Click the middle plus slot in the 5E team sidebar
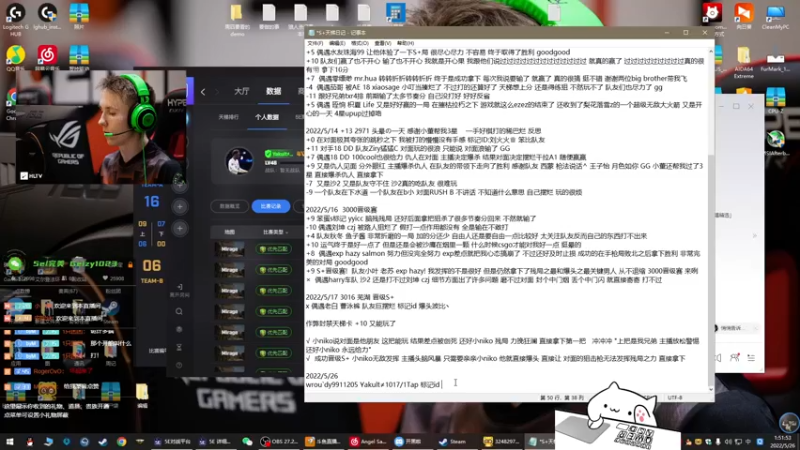 [x=180, y=207]
